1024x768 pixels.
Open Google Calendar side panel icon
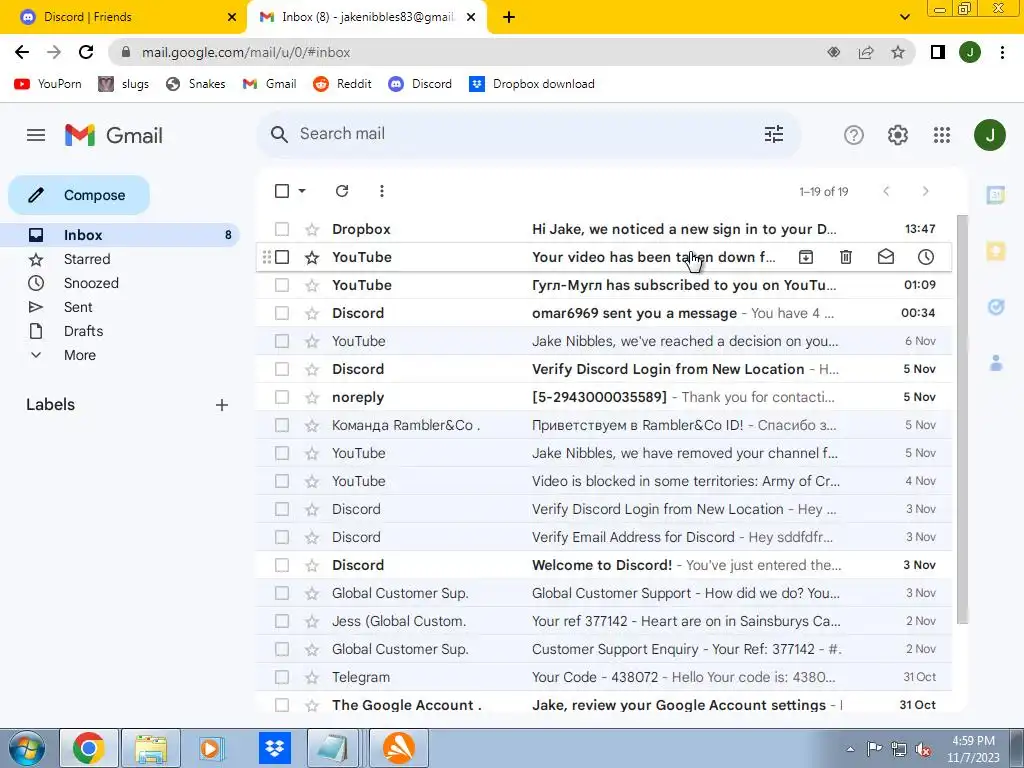[996, 194]
